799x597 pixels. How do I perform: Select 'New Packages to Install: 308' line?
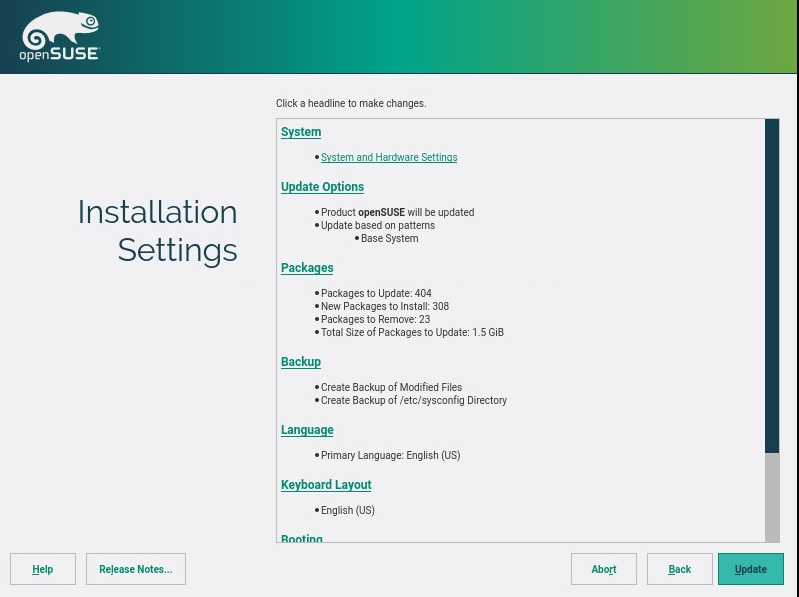[x=385, y=307]
